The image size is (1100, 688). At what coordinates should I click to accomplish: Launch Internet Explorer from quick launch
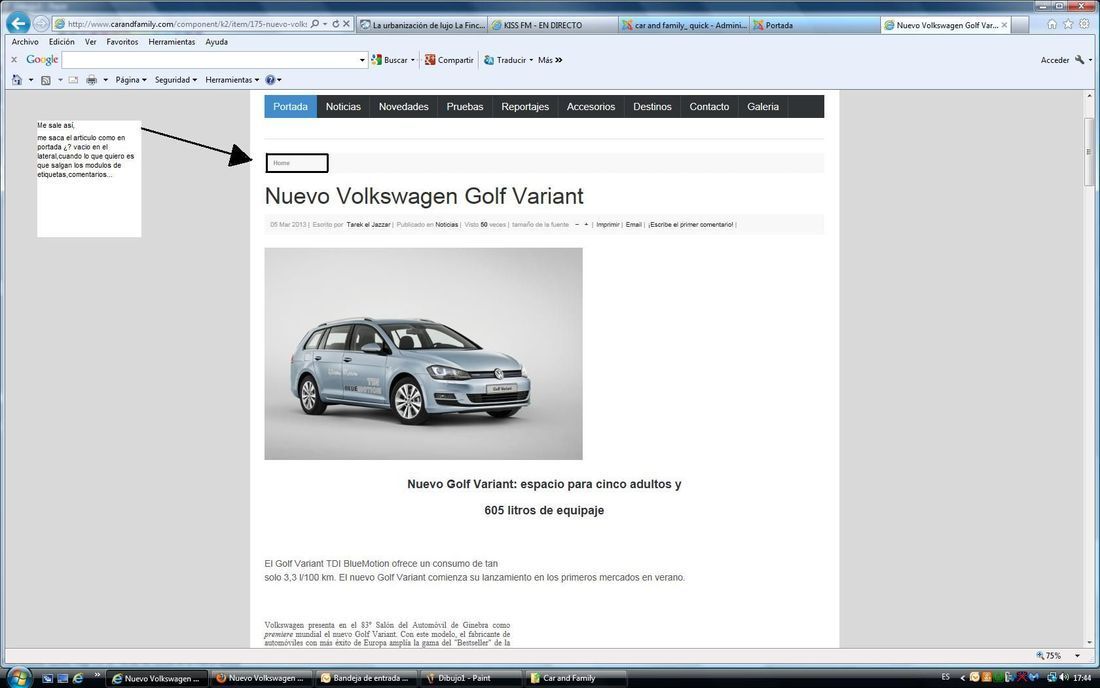78,678
